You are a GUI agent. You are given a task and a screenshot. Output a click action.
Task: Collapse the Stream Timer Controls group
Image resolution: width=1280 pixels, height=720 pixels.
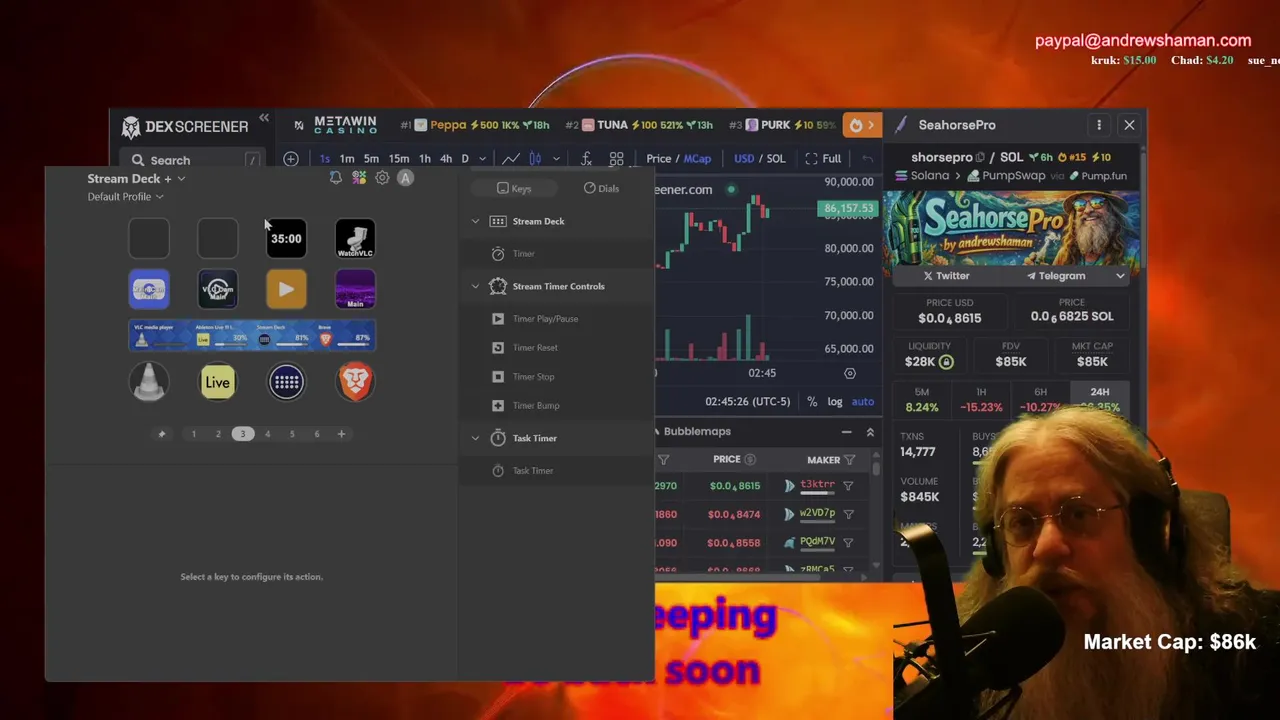click(475, 286)
